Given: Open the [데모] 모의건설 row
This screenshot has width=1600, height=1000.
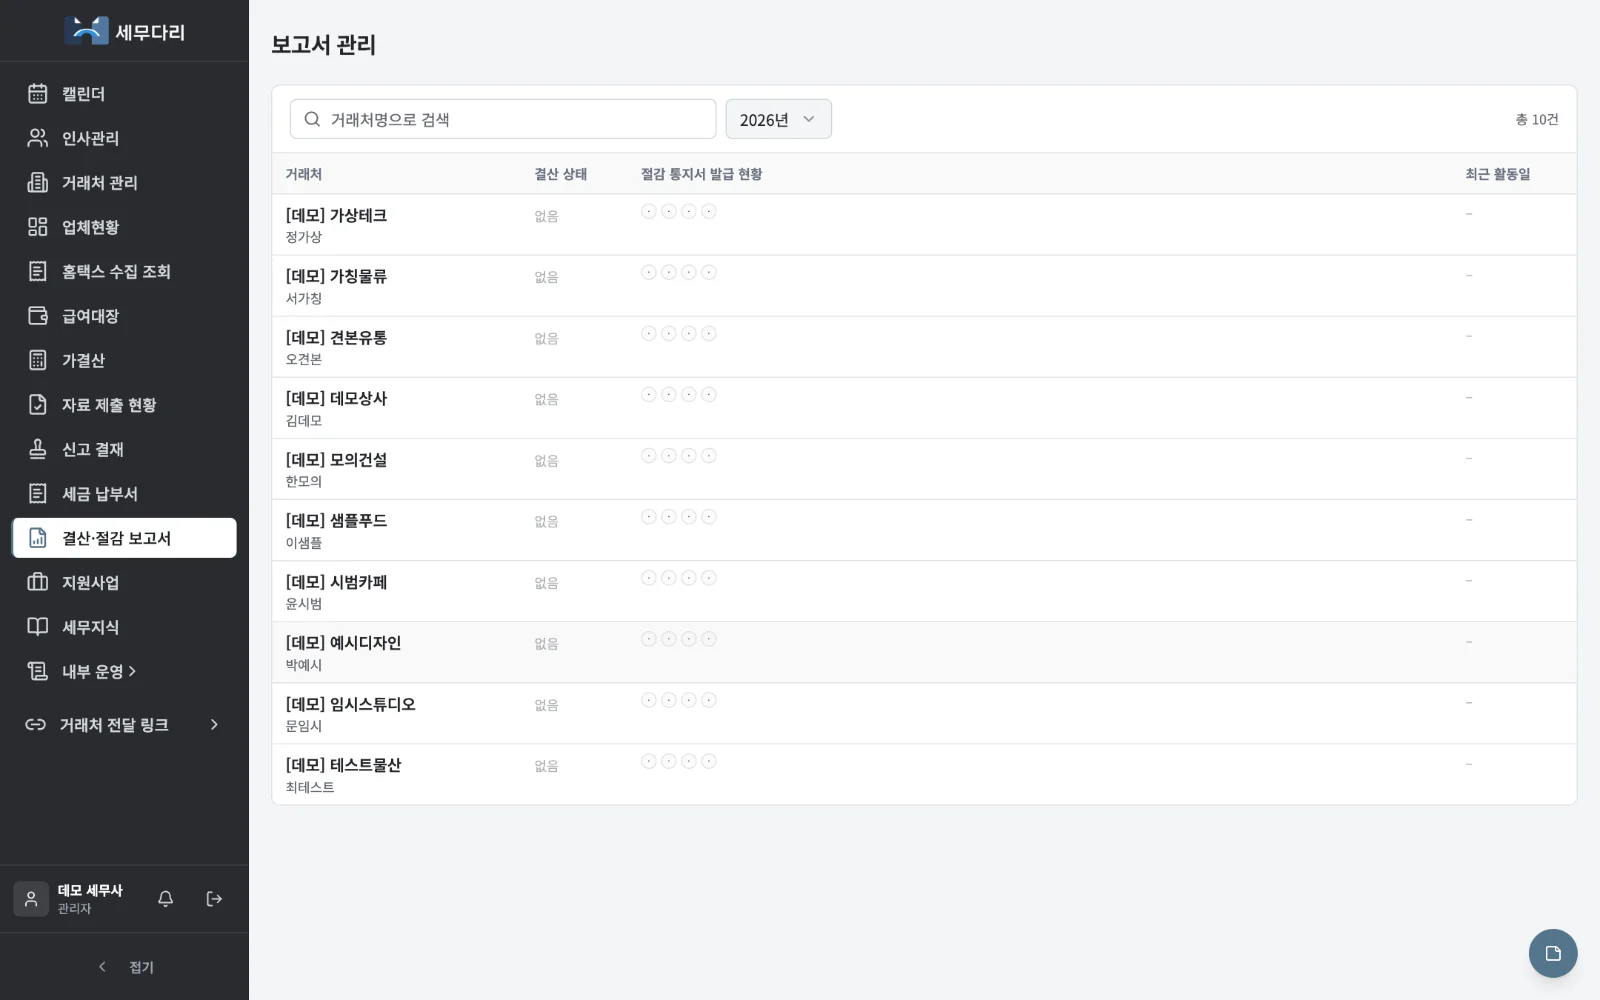Looking at the screenshot, I should click(924, 469).
